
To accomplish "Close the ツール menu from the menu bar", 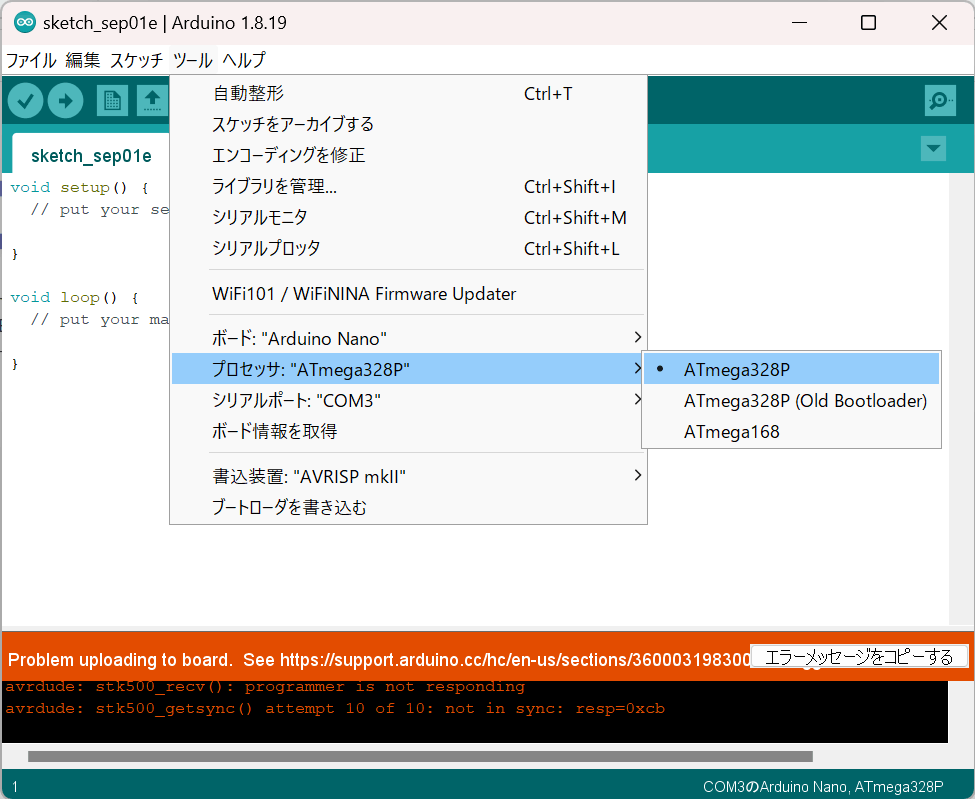I will (193, 60).
